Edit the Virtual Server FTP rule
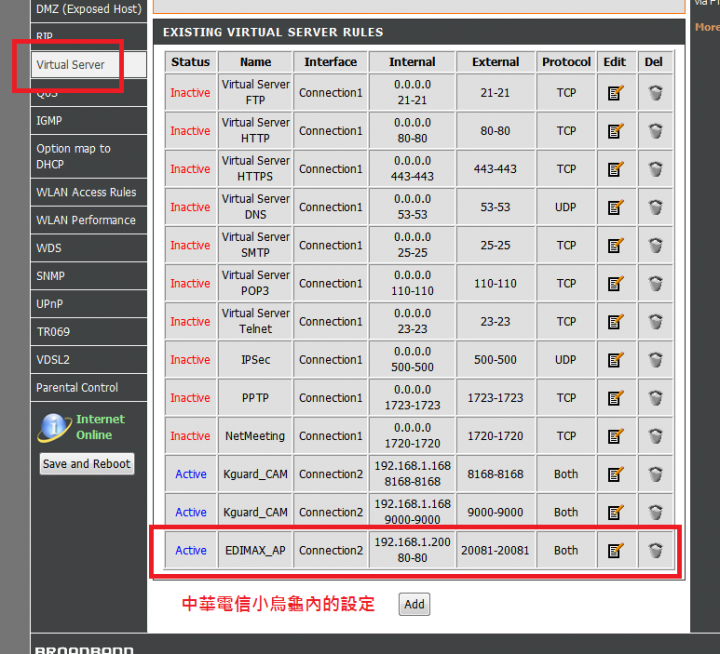 click(615, 93)
